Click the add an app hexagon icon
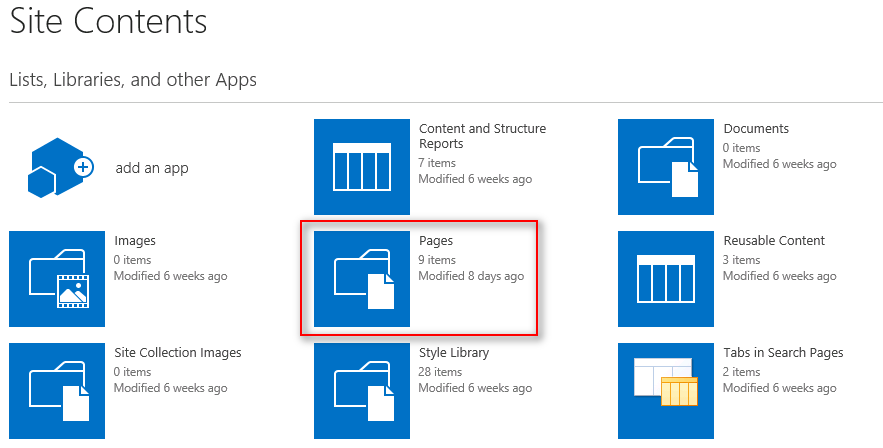Screen dimensions: 883x448 tap(61, 168)
